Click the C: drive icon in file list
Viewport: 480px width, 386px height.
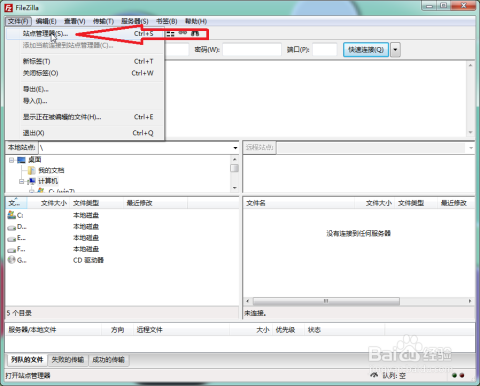tap(12, 215)
